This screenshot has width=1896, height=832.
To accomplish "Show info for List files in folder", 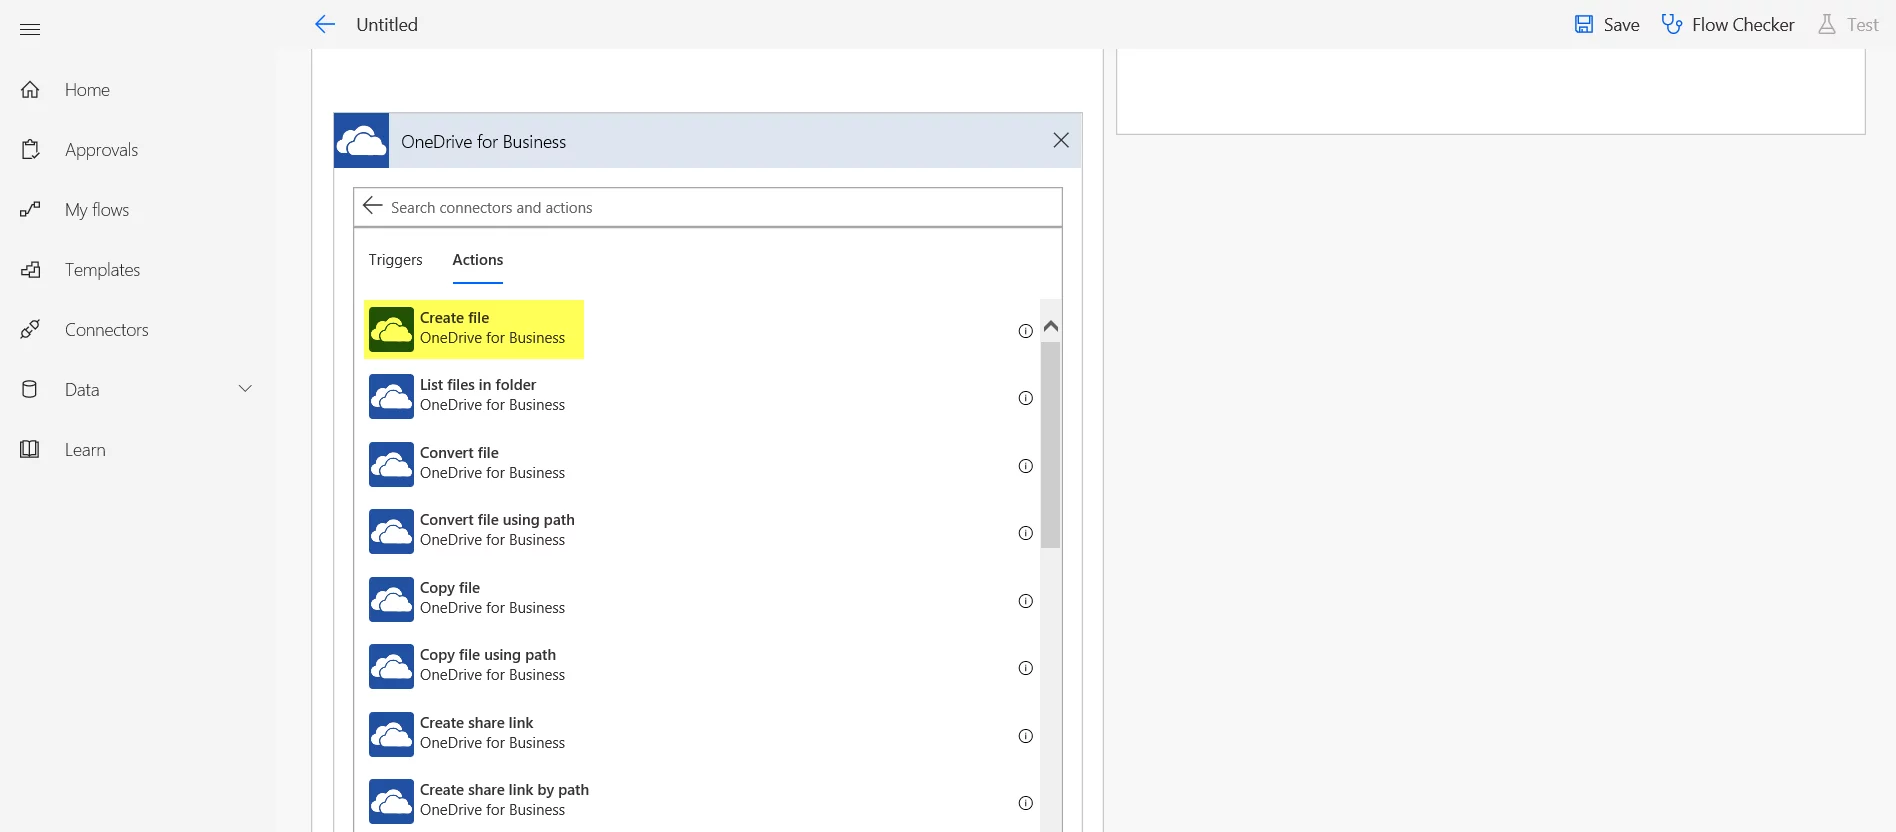I will [1025, 398].
